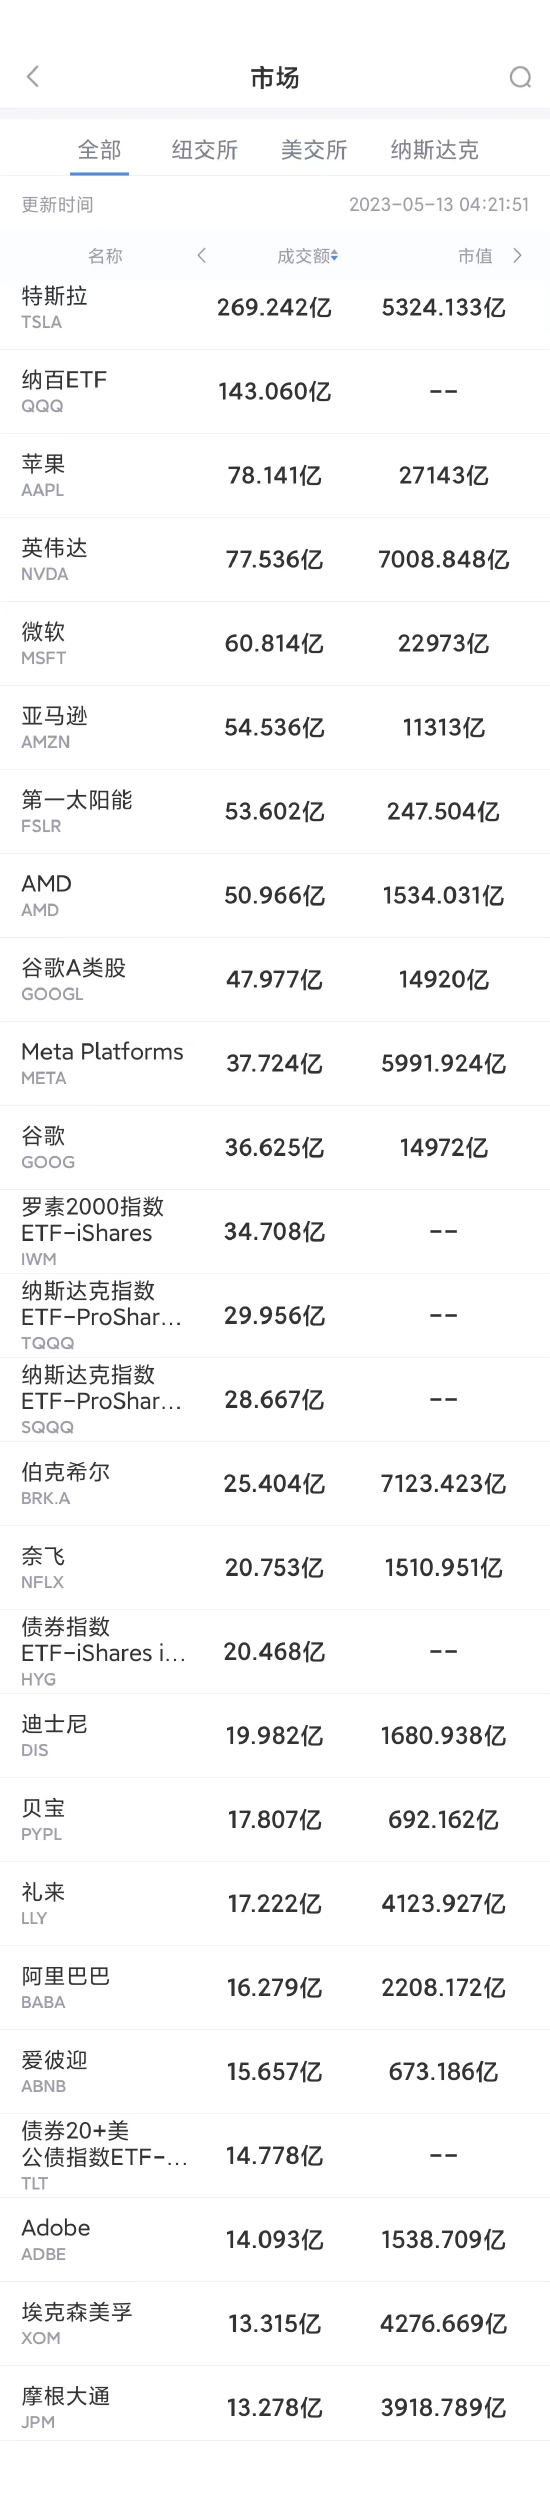550x2506 pixels.
Task: Open the Meta Platforms stock entry
Action: click(x=275, y=1064)
